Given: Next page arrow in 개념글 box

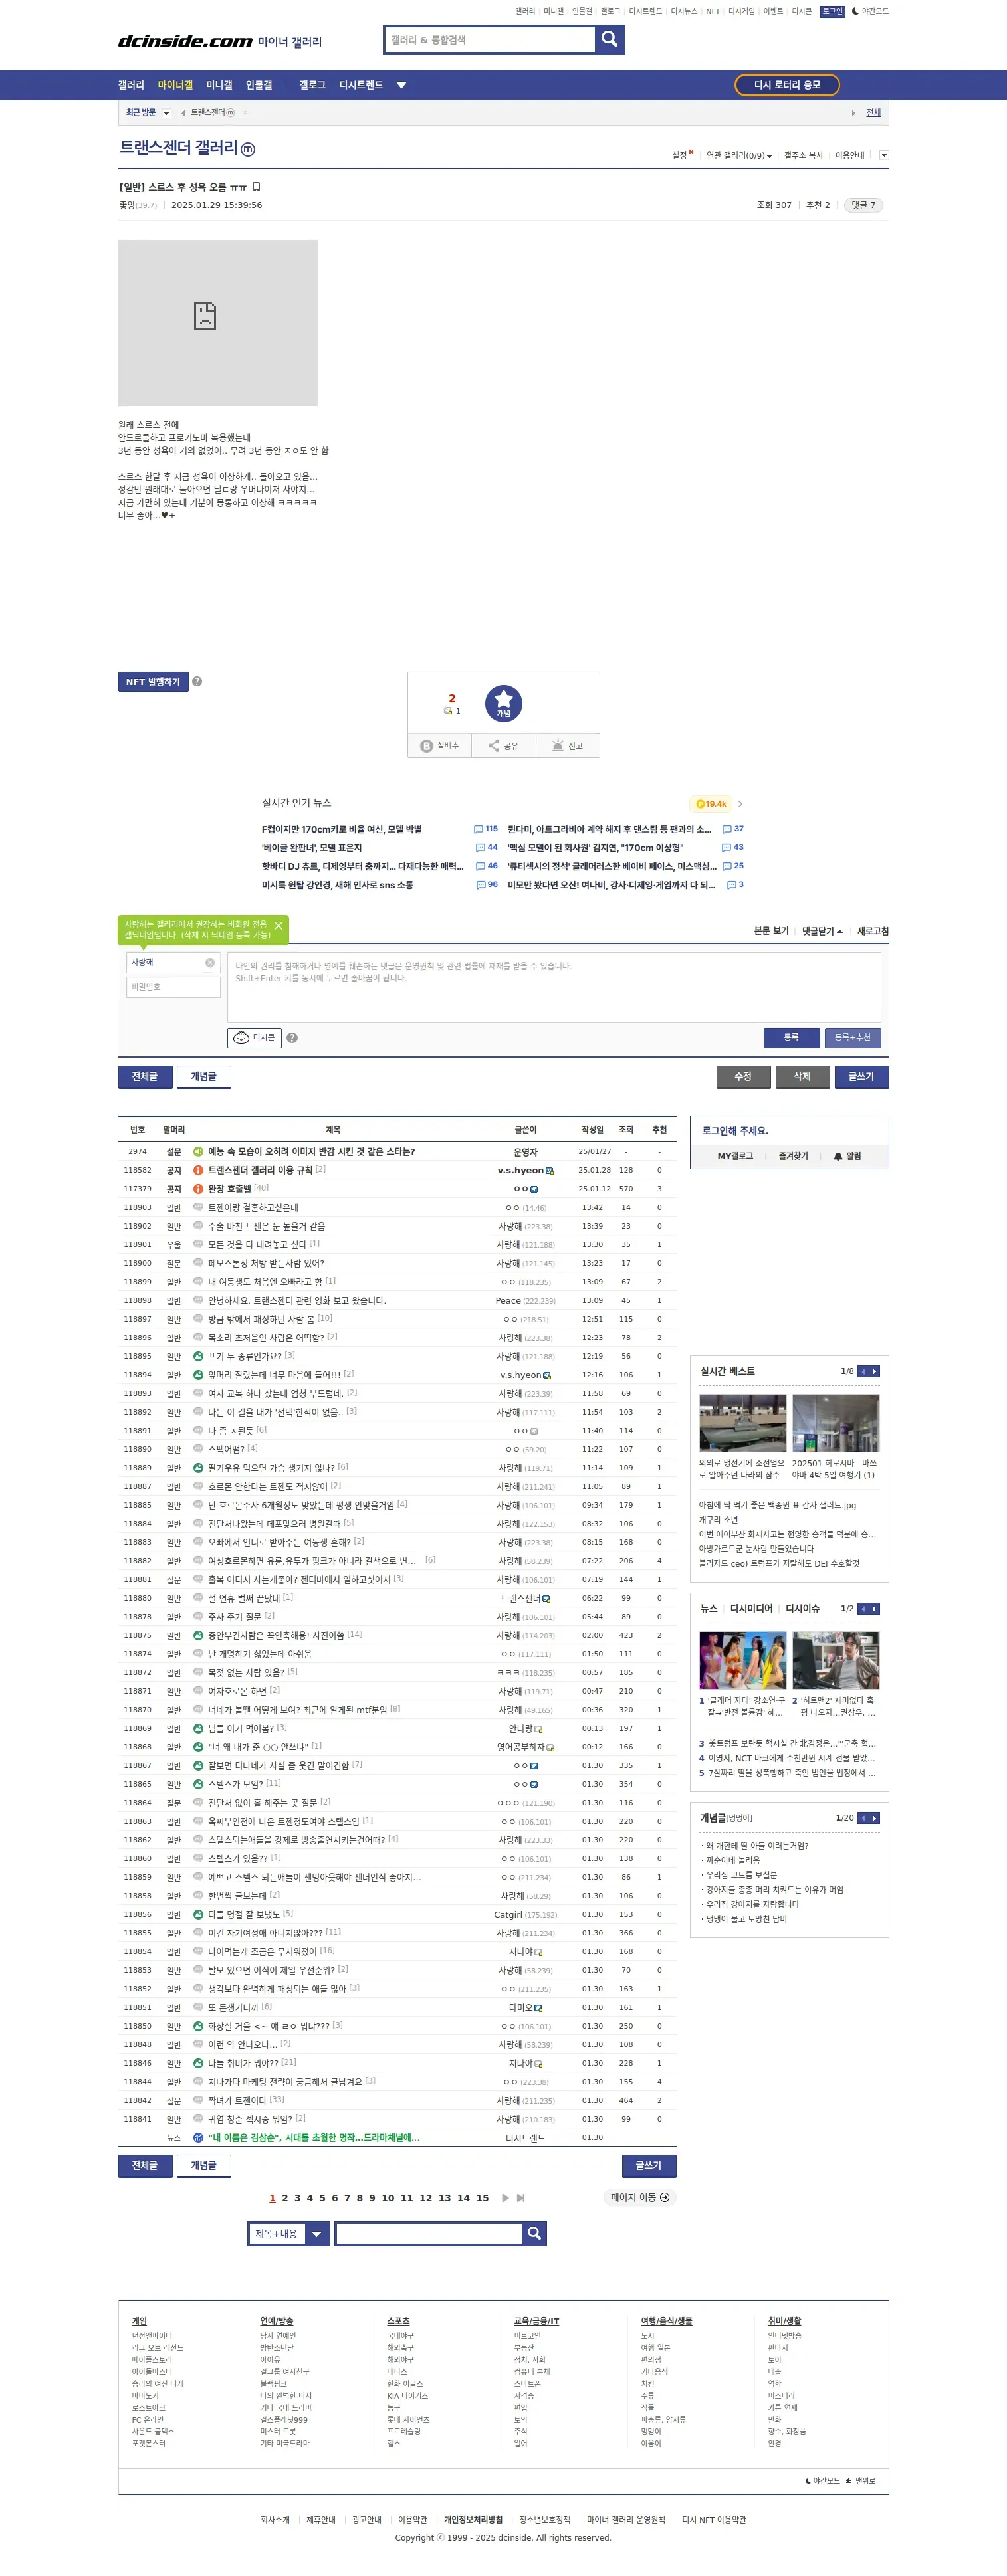Looking at the screenshot, I should tap(875, 1818).
